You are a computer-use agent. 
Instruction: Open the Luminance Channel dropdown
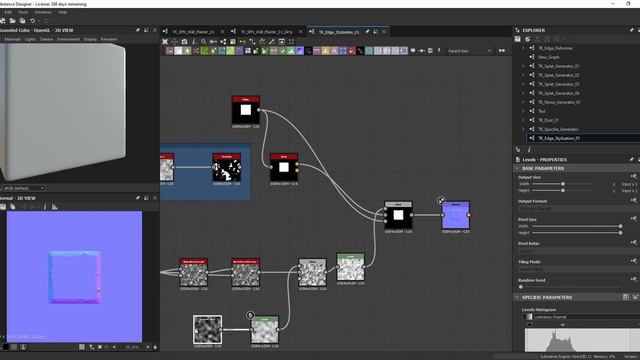coord(581,317)
